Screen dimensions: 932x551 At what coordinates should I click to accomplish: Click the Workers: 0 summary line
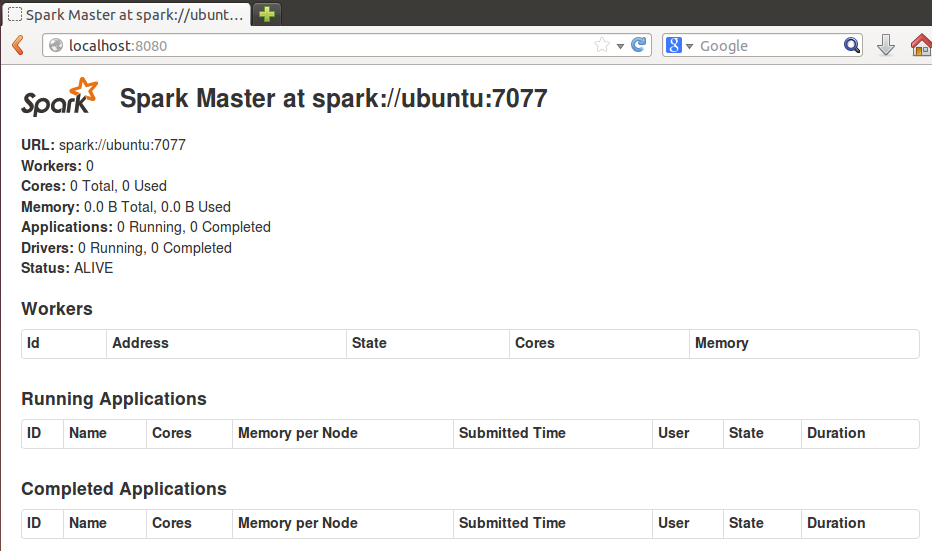(x=58, y=166)
